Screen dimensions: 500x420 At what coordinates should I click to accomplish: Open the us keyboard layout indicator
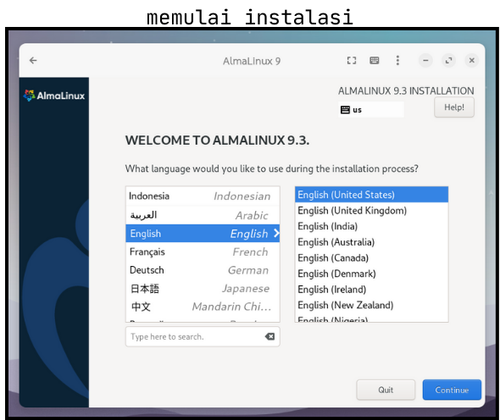[x=371, y=110]
